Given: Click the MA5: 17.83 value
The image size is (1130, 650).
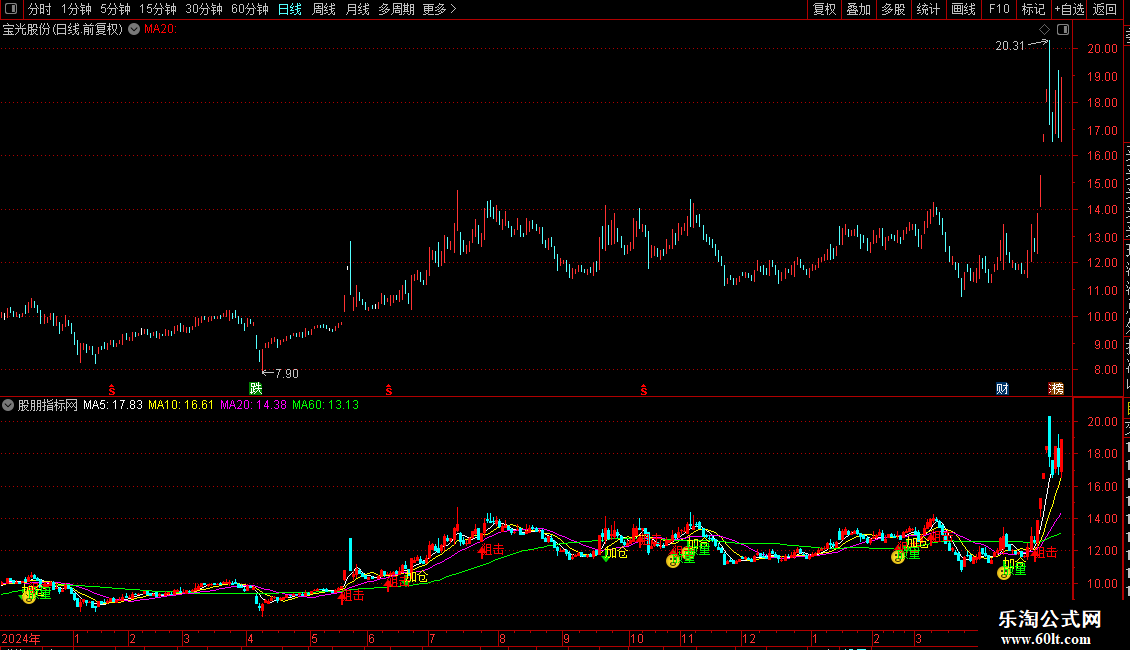Looking at the screenshot, I should (x=112, y=405).
